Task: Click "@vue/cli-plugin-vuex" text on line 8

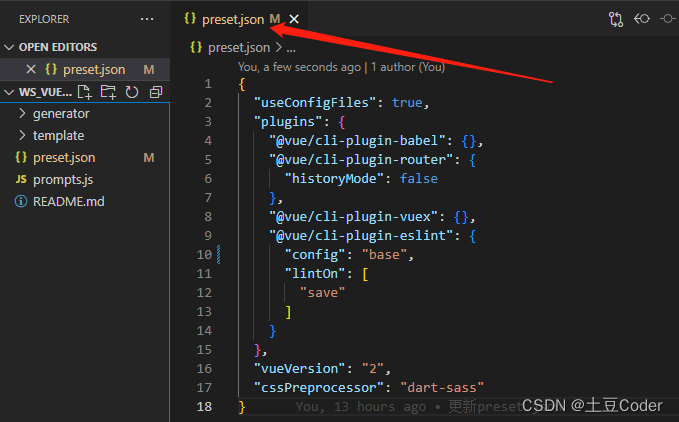Action: (x=354, y=216)
